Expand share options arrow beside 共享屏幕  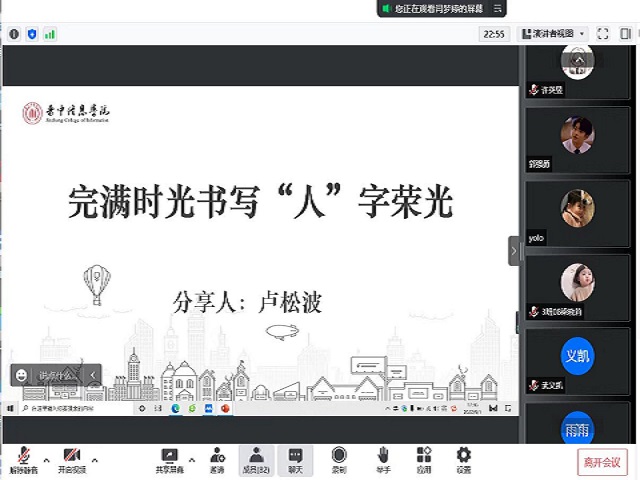[x=192, y=460]
